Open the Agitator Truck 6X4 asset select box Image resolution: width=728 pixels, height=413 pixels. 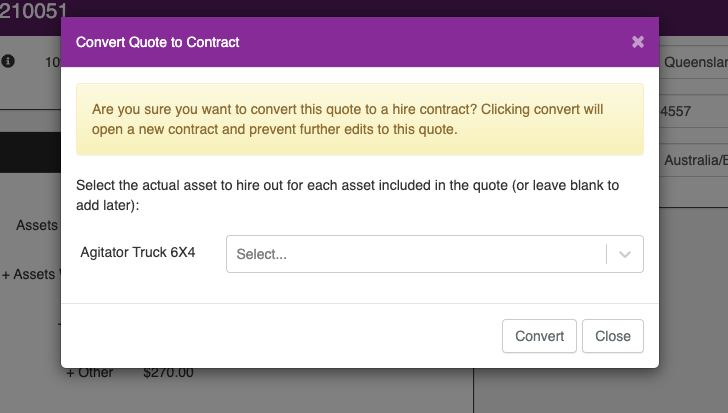click(435, 254)
